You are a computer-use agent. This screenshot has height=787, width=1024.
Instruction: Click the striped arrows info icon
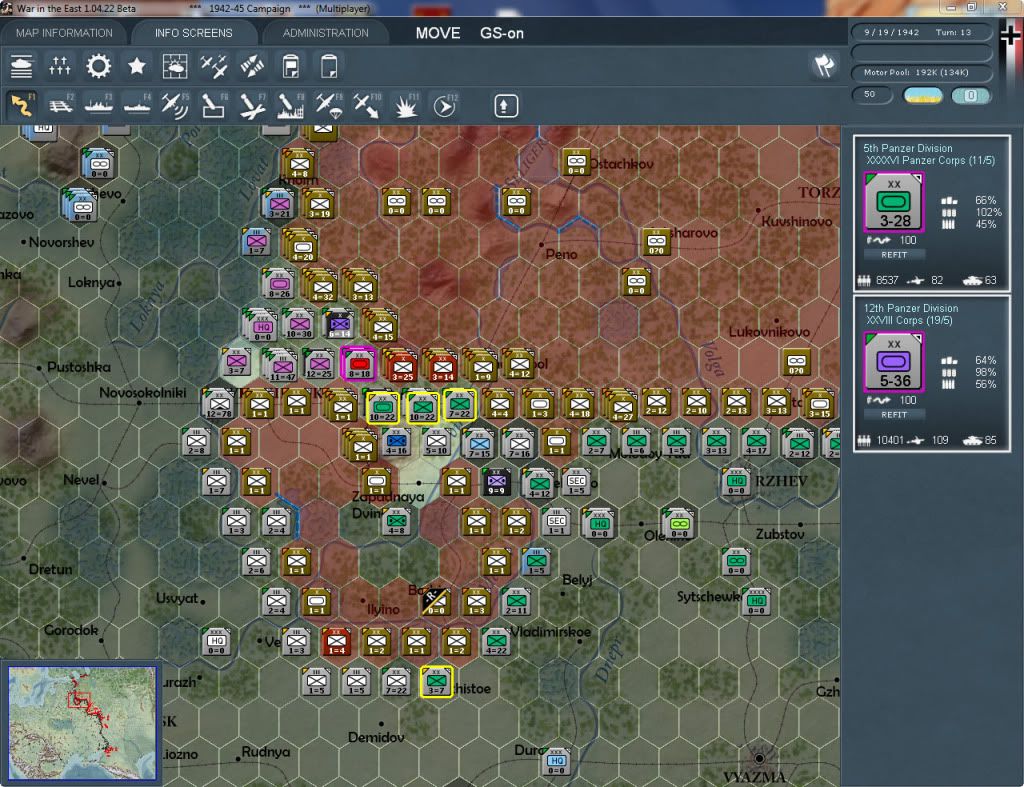(x=252, y=66)
